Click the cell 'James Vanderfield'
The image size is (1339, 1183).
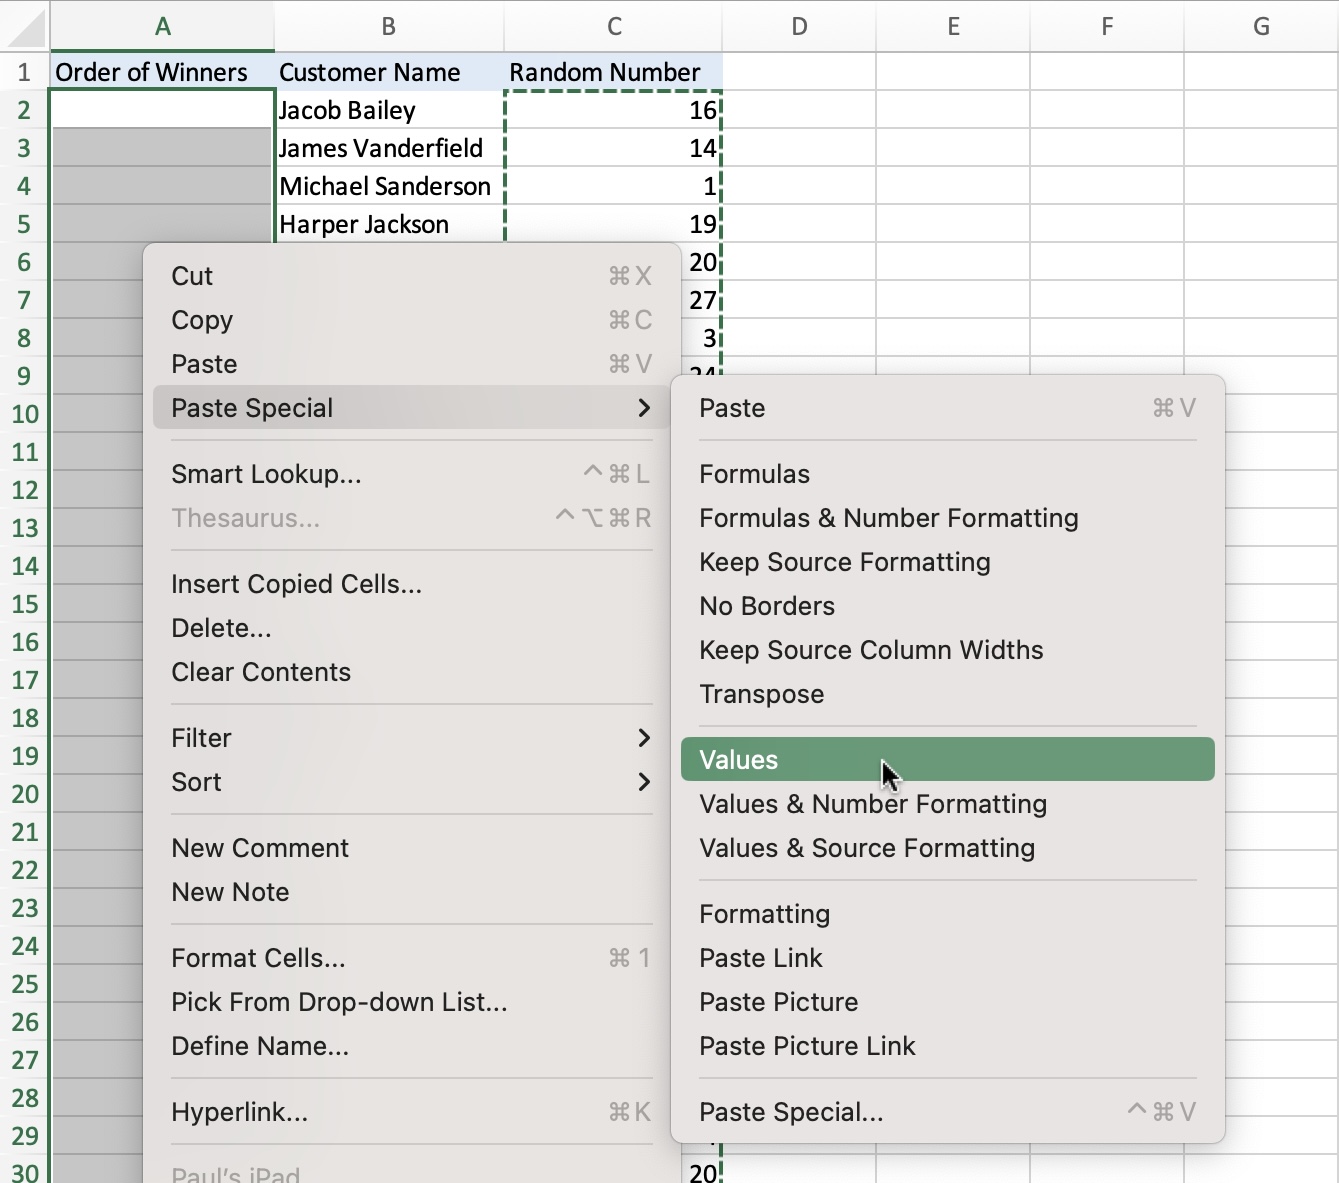tap(389, 148)
